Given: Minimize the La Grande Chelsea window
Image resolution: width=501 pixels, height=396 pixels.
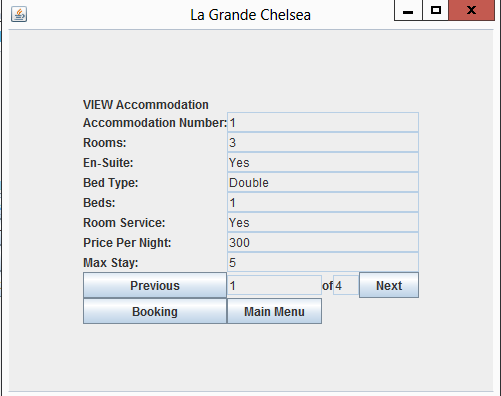Looking at the screenshot, I should [x=408, y=11].
